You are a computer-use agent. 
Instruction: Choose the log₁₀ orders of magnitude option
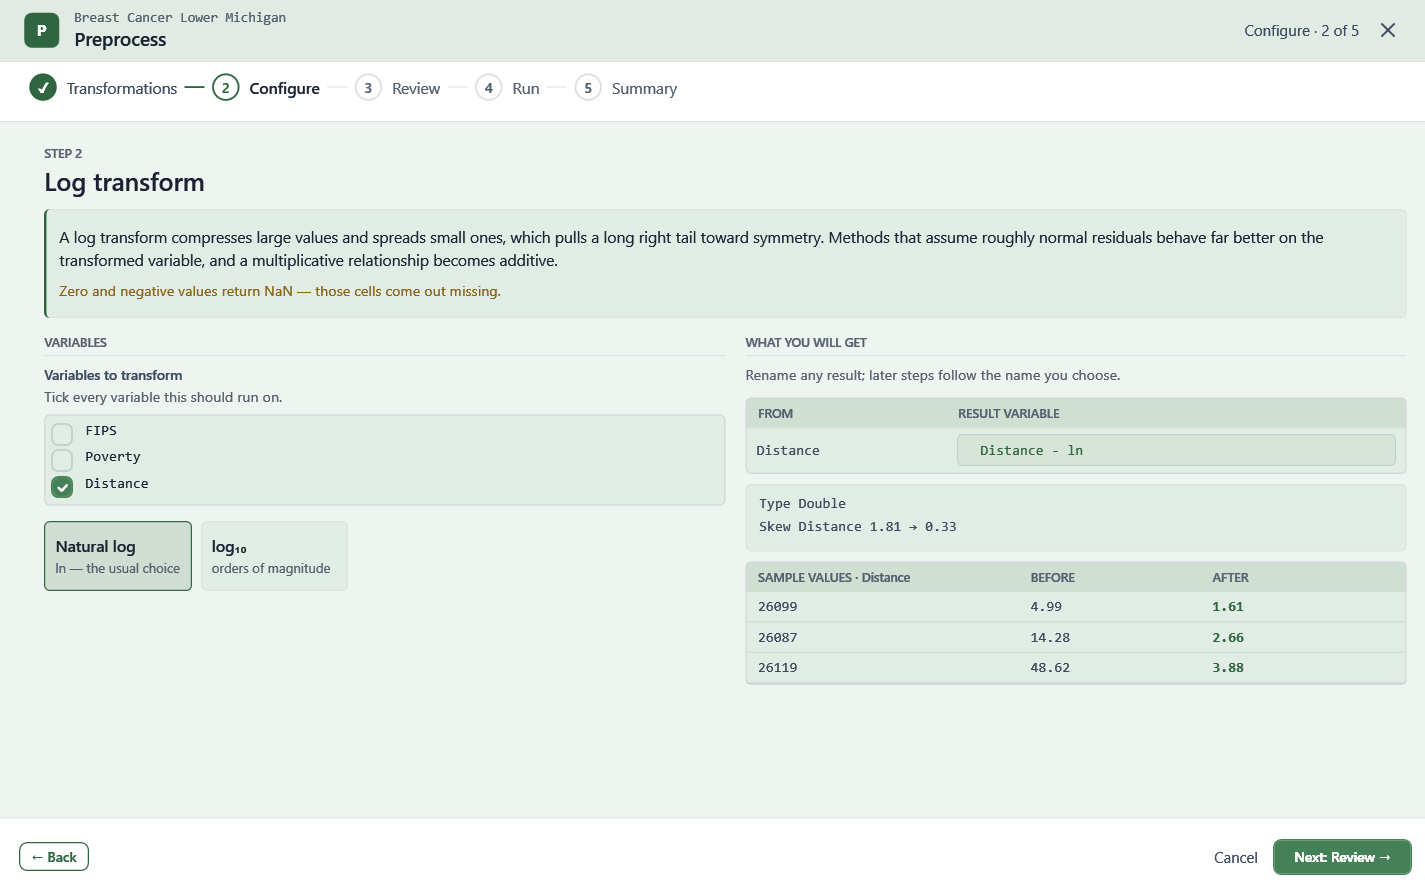point(274,556)
